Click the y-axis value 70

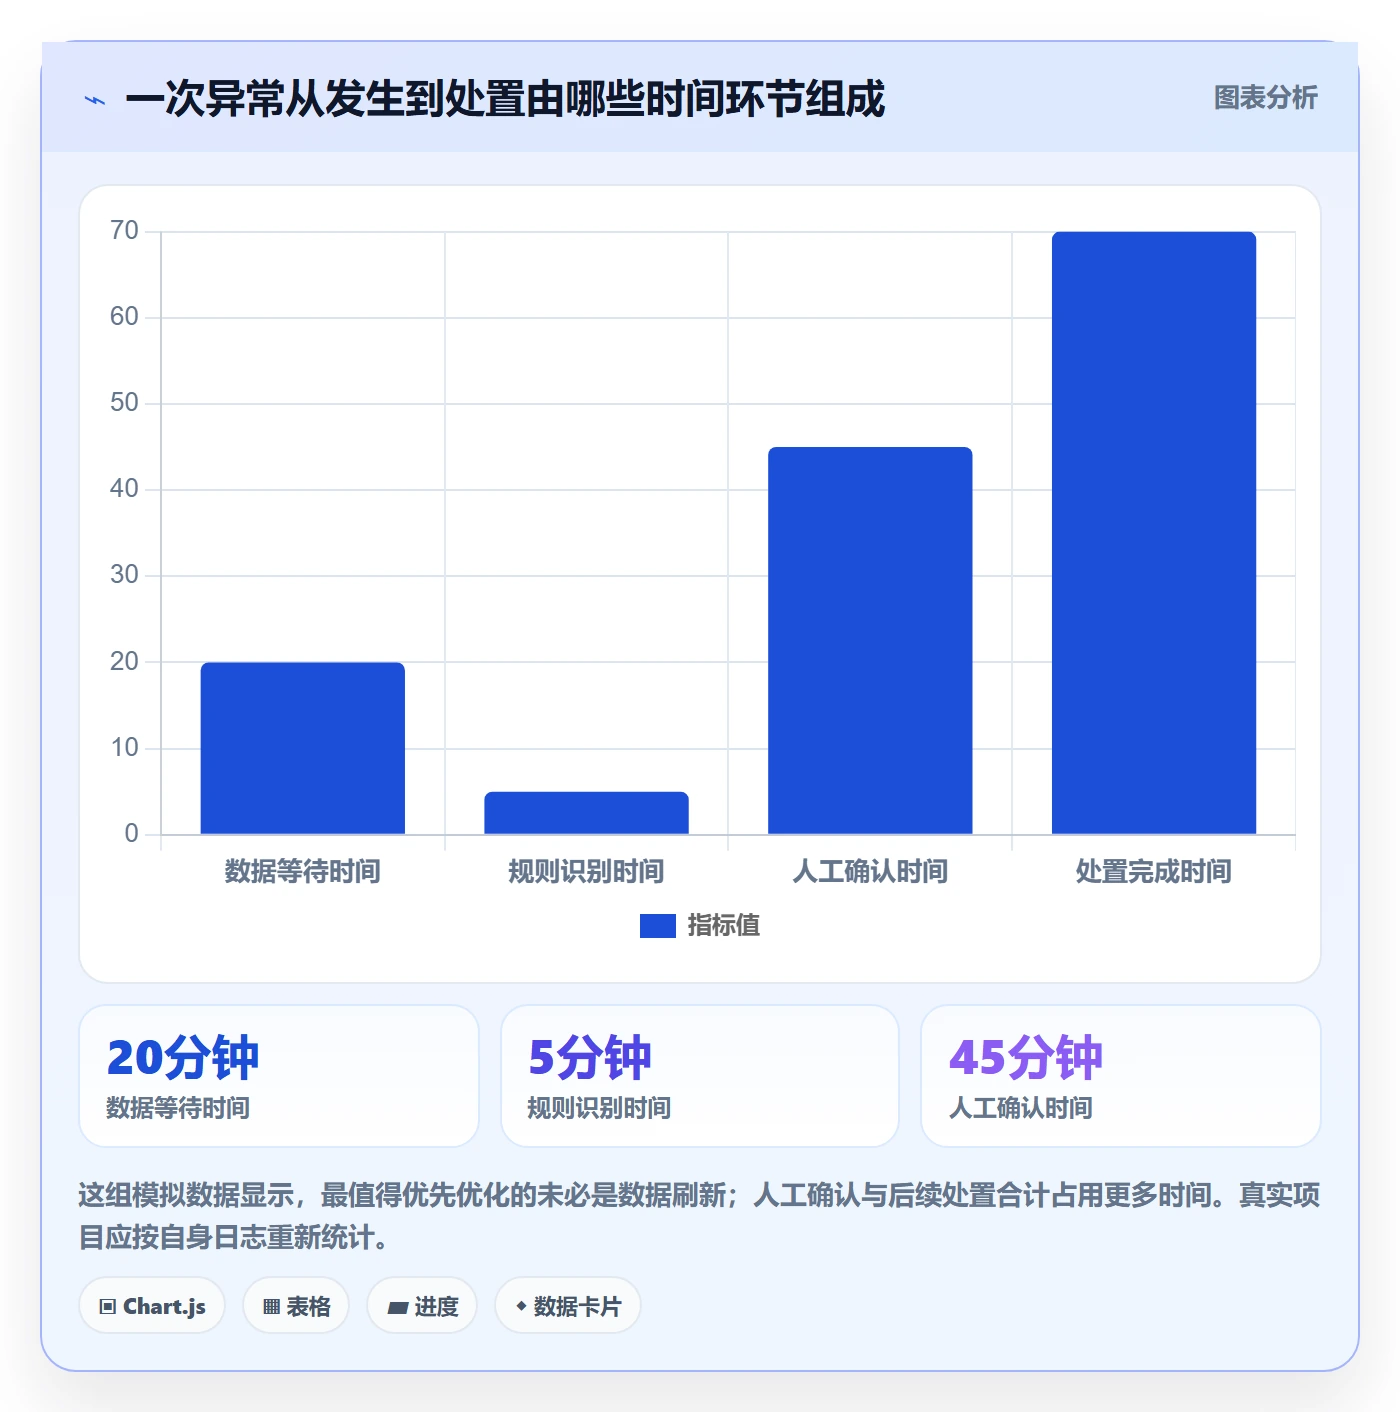tap(124, 231)
